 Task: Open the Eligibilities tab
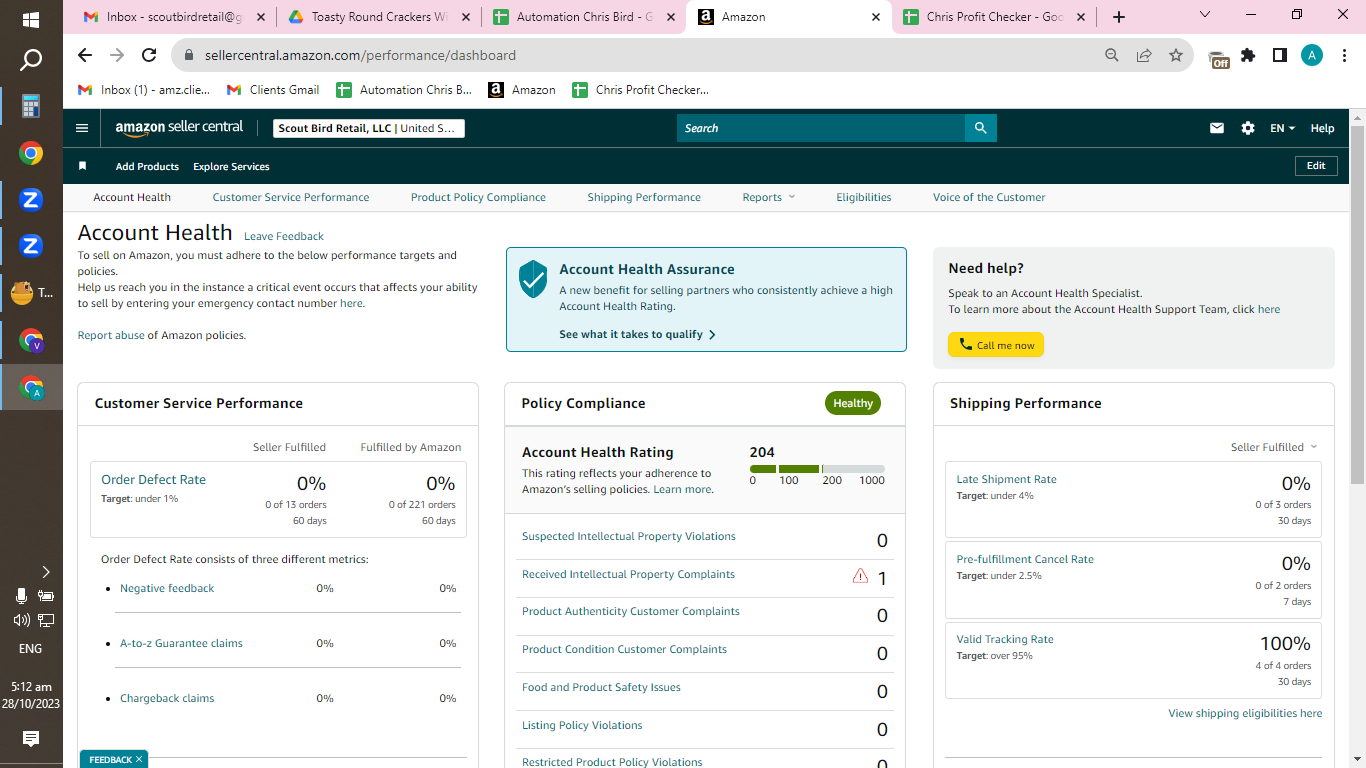(864, 197)
